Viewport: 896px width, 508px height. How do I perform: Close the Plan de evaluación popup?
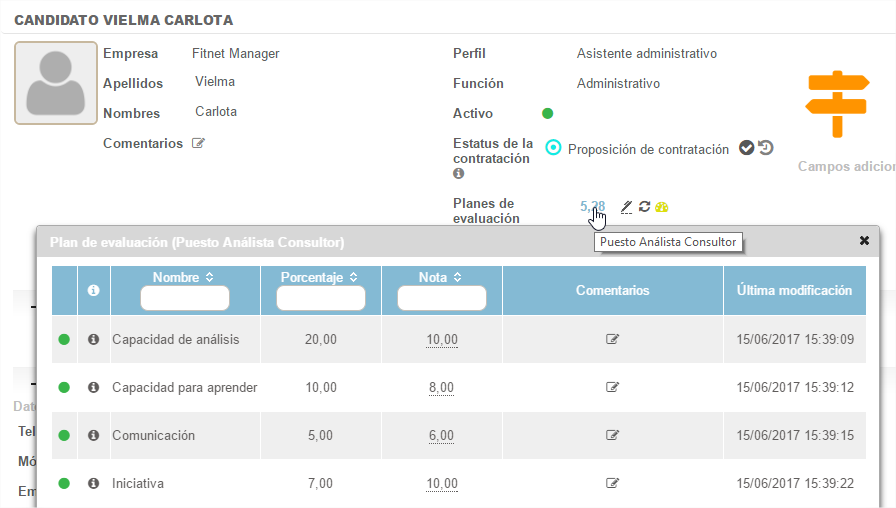(x=864, y=241)
